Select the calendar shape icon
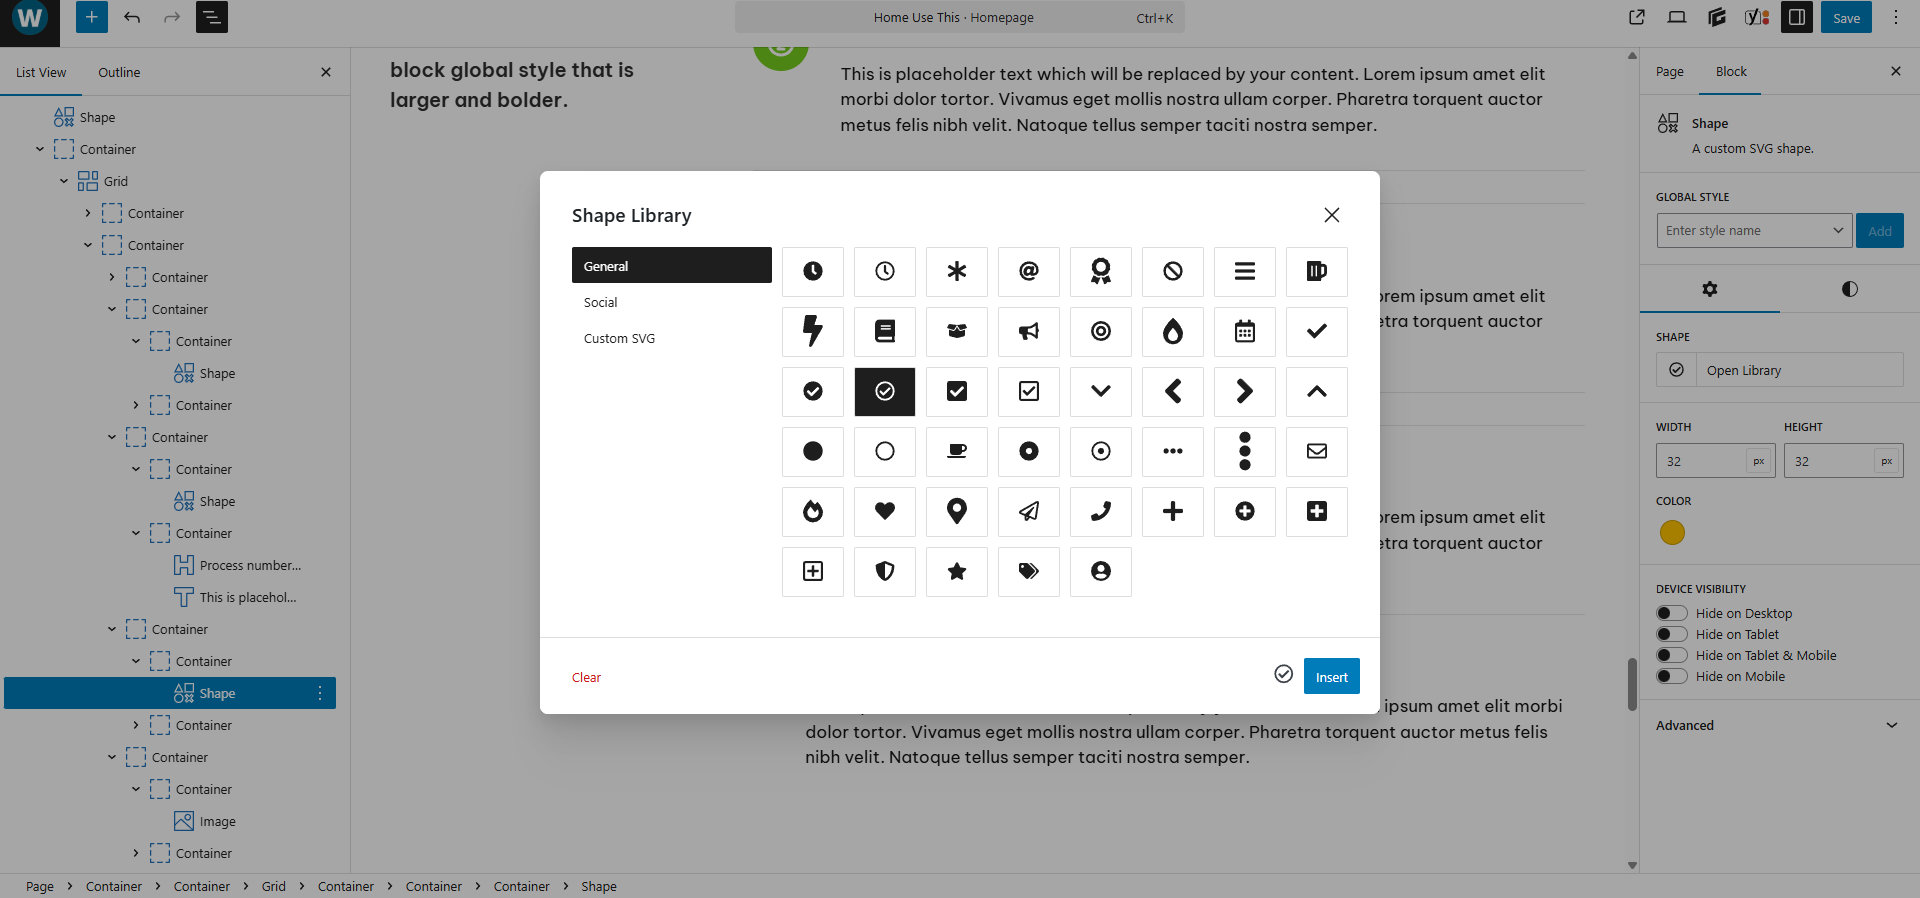Screen dimensions: 1920x898 [x=1244, y=331]
